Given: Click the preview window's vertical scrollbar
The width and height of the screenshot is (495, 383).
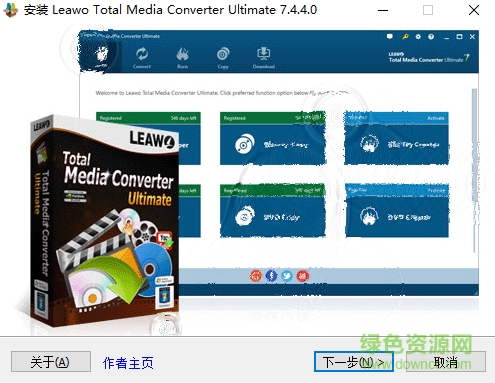Looking at the screenshot, I should pyautogui.click(x=474, y=170).
